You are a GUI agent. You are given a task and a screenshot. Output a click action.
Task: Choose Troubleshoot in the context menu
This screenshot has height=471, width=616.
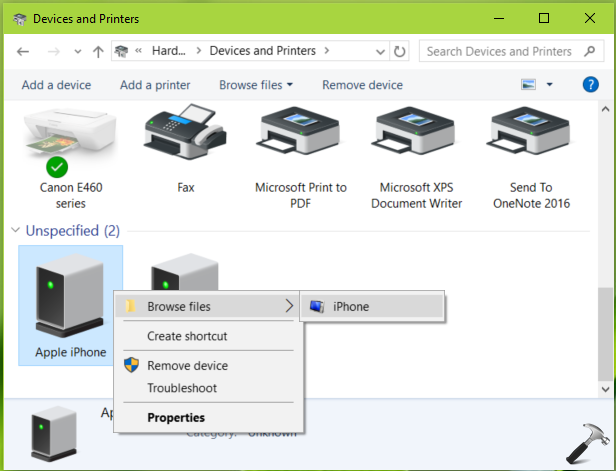pos(209,388)
